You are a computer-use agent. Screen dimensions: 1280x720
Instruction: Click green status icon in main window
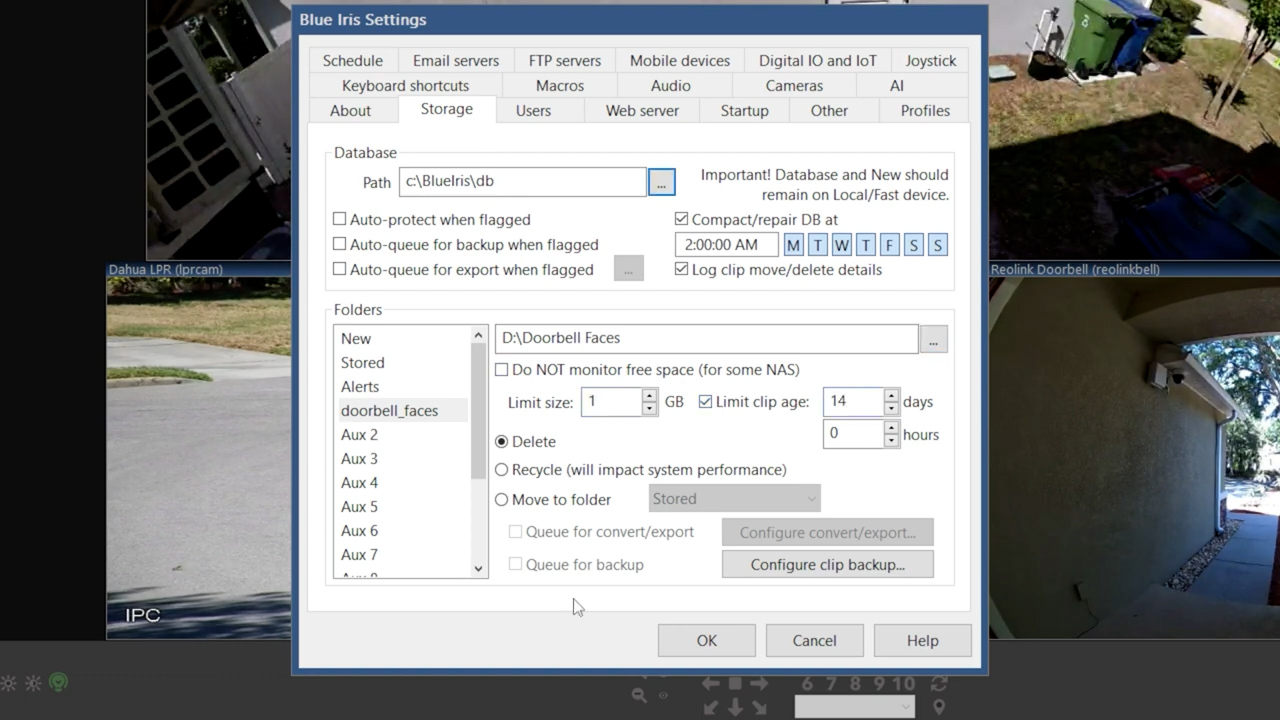pyautogui.click(x=58, y=683)
